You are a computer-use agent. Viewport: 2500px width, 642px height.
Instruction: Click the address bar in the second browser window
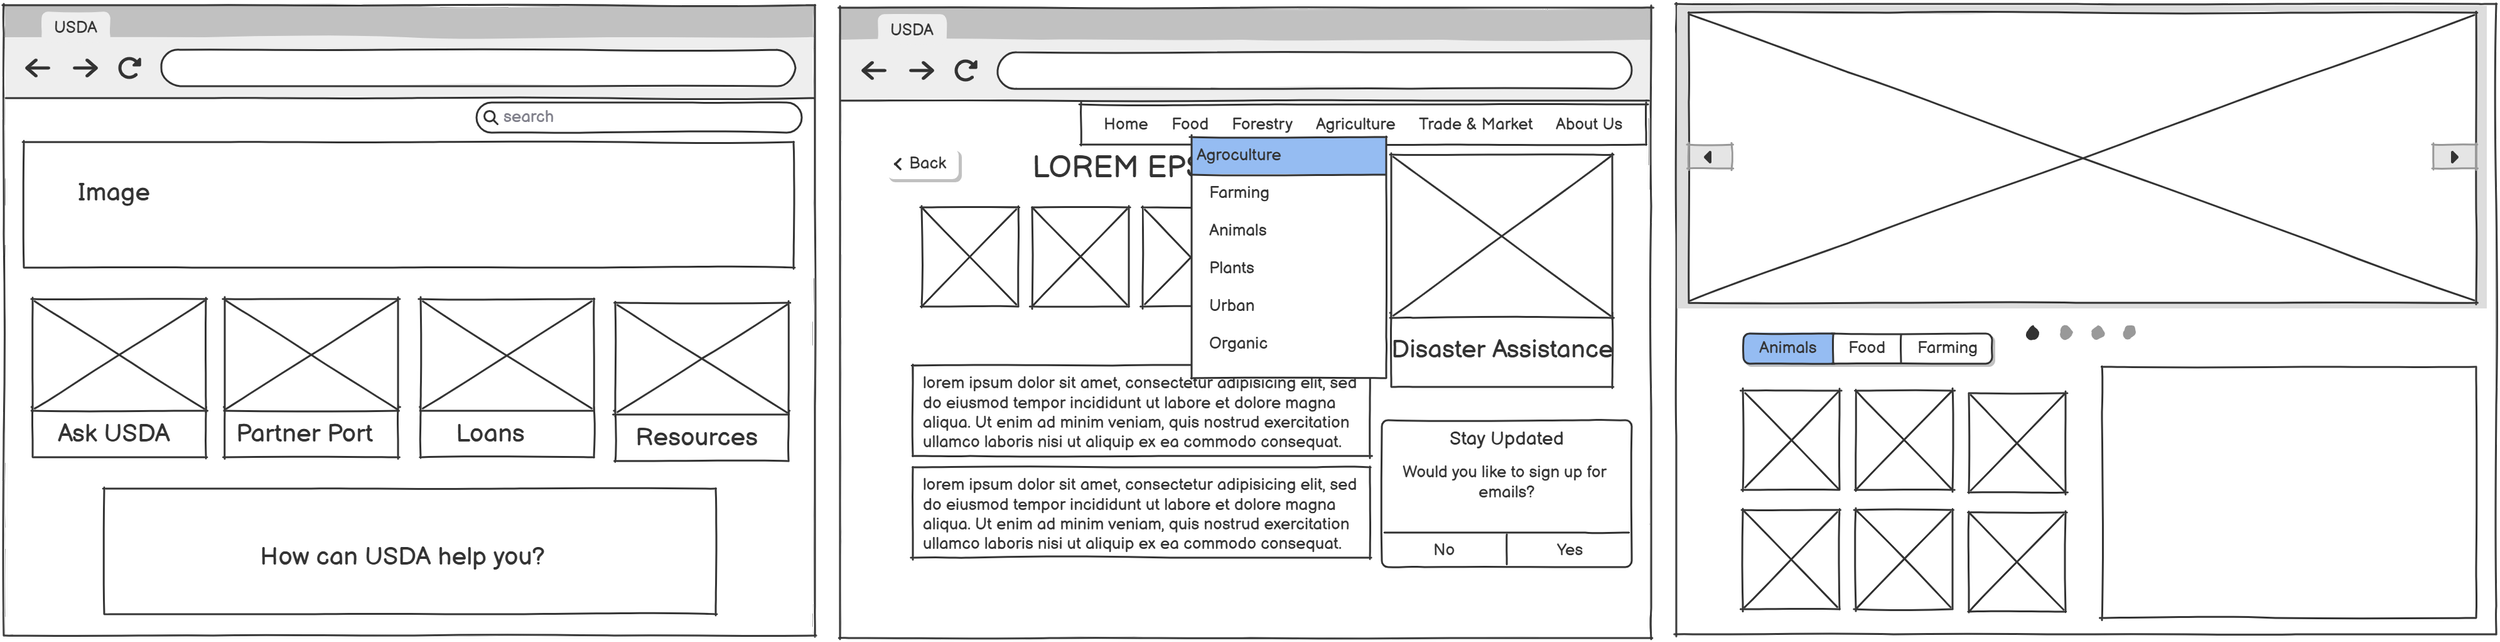pyautogui.click(x=1314, y=70)
